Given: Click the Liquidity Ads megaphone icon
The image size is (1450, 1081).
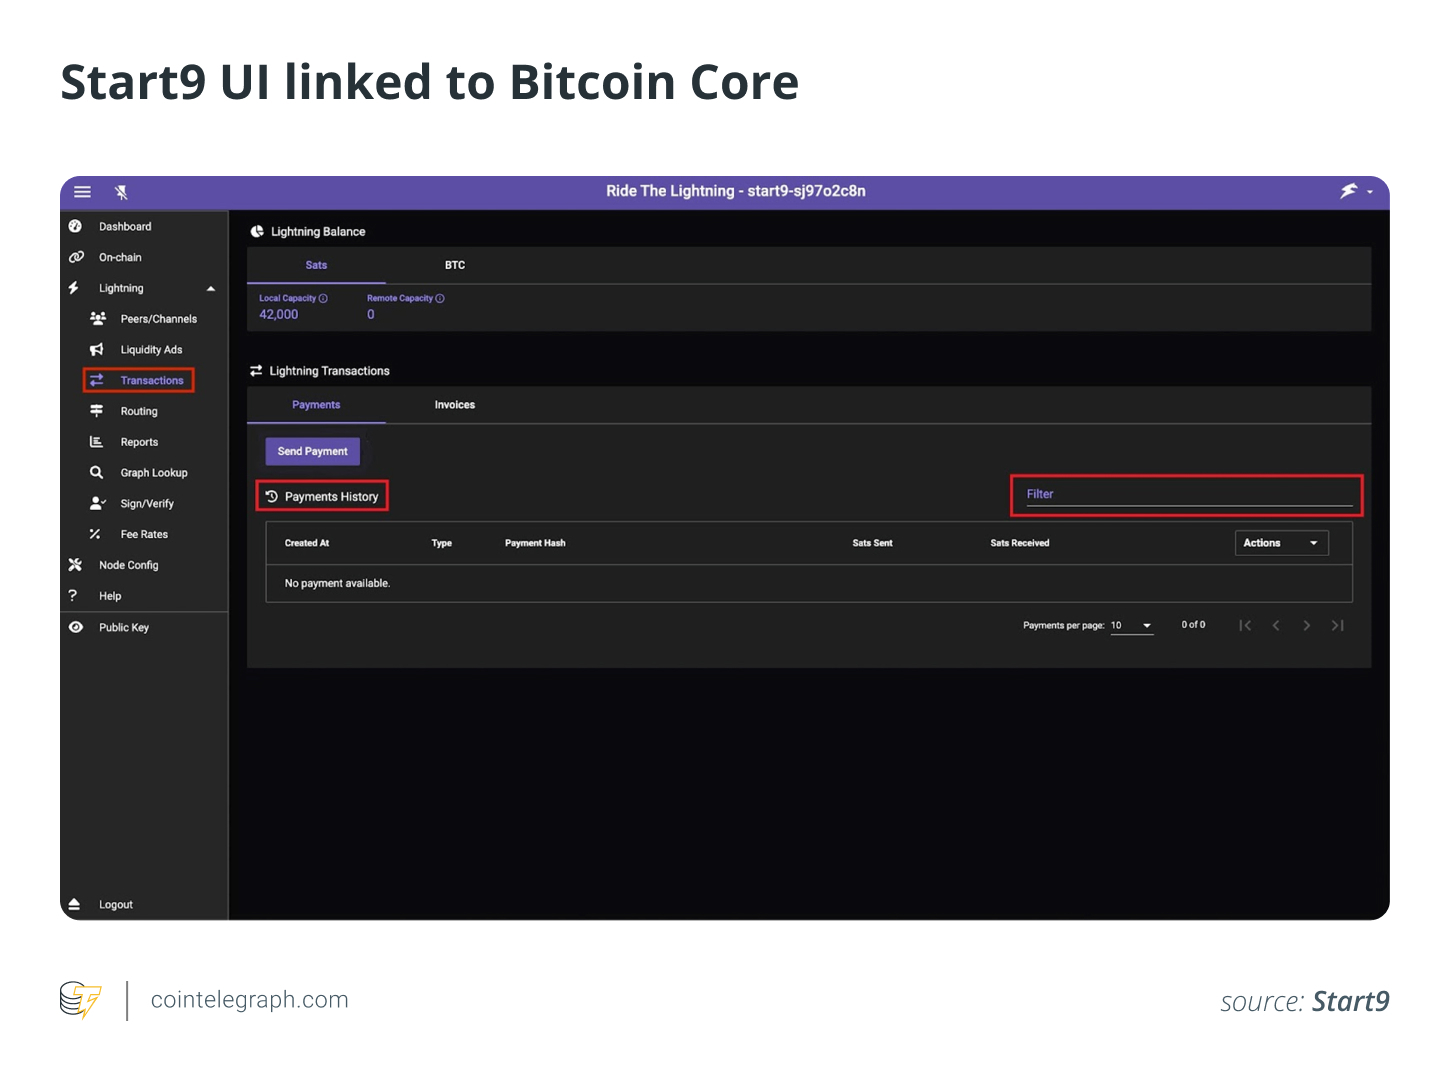Looking at the screenshot, I should 97,350.
